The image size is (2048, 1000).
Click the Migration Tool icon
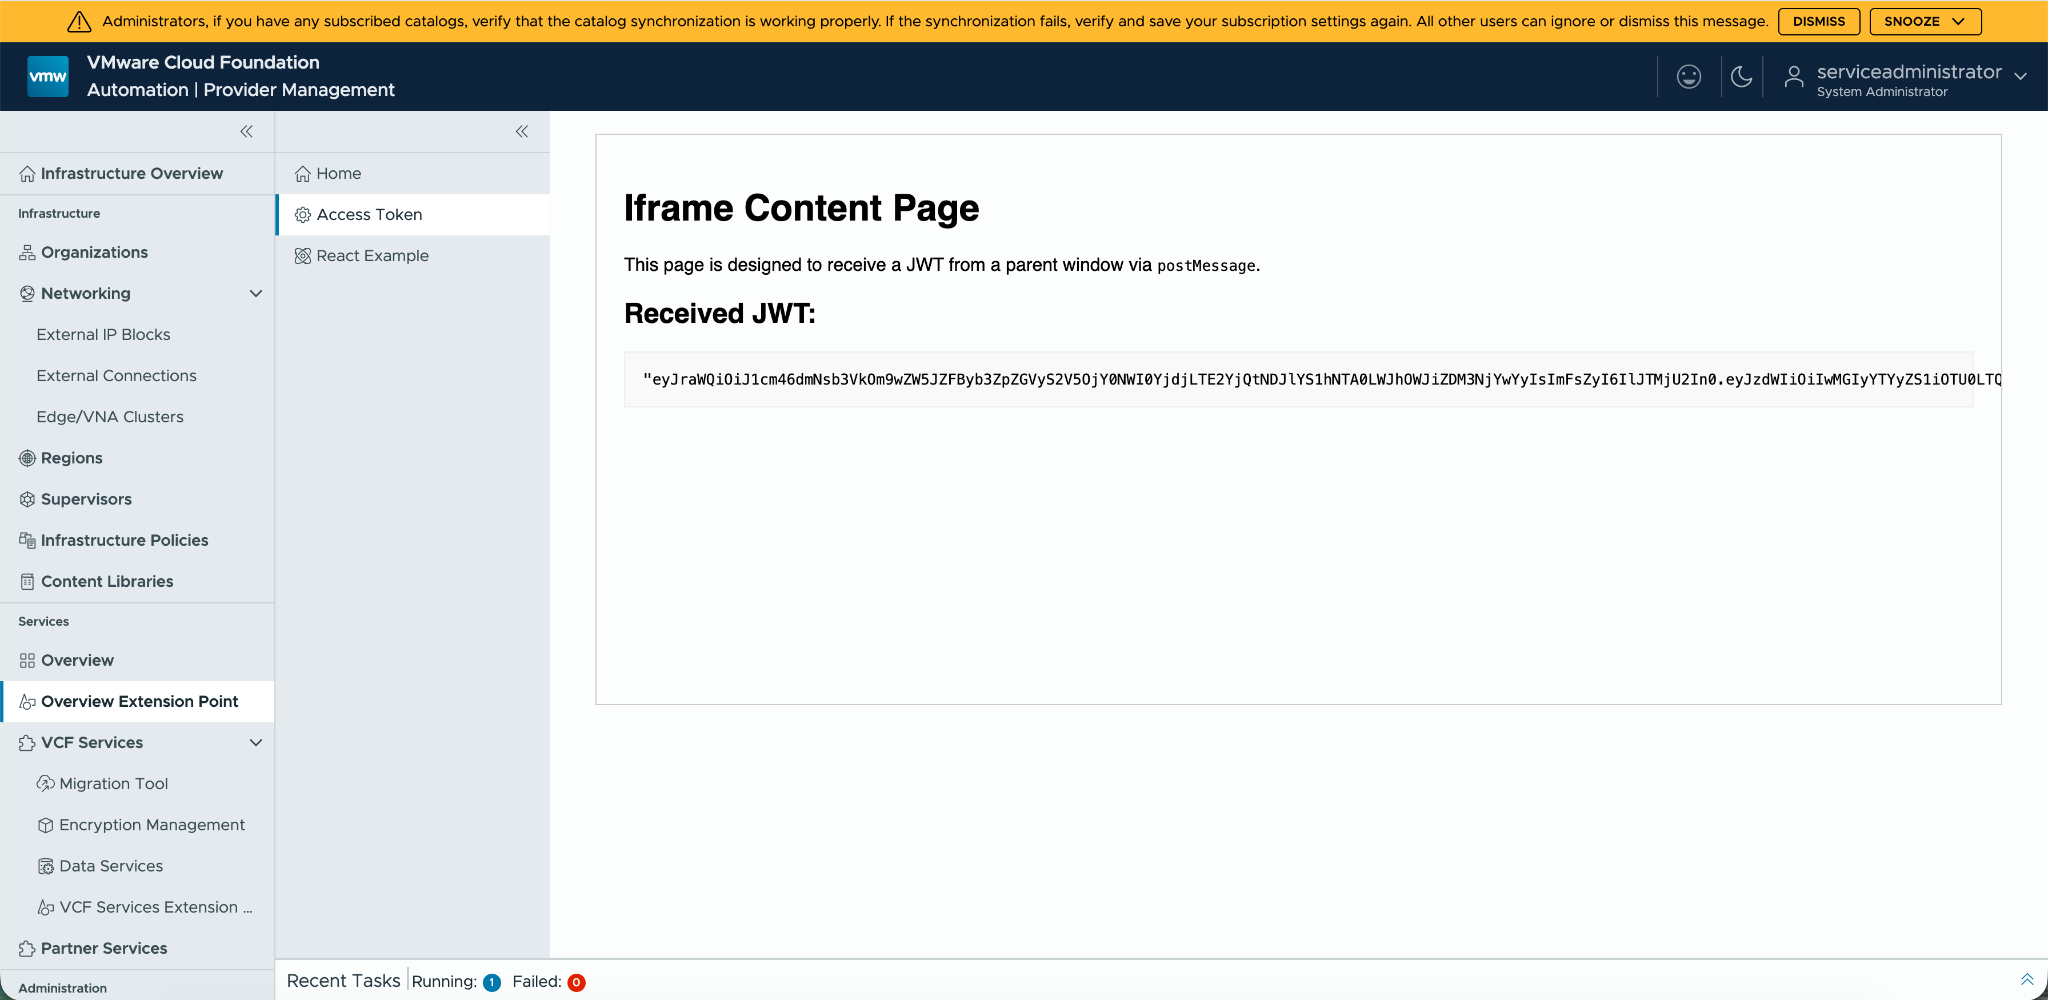(45, 784)
